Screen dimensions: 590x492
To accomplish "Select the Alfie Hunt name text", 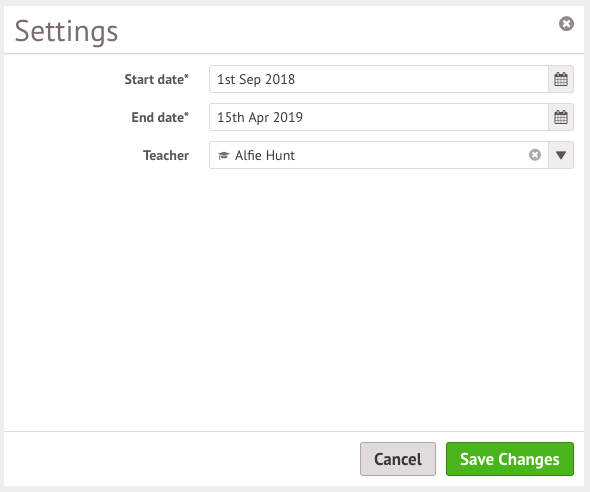I will [x=265, y=155].
